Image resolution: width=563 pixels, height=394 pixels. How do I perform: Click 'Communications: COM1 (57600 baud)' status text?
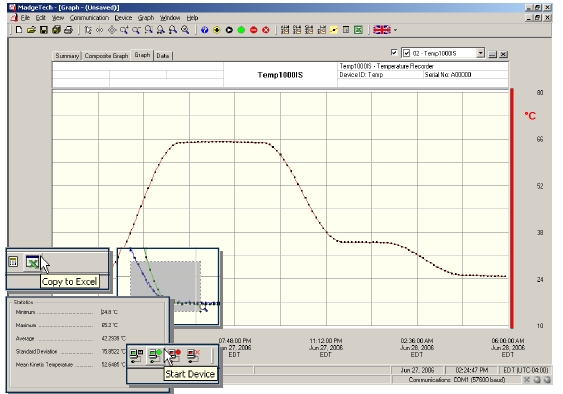457,380
